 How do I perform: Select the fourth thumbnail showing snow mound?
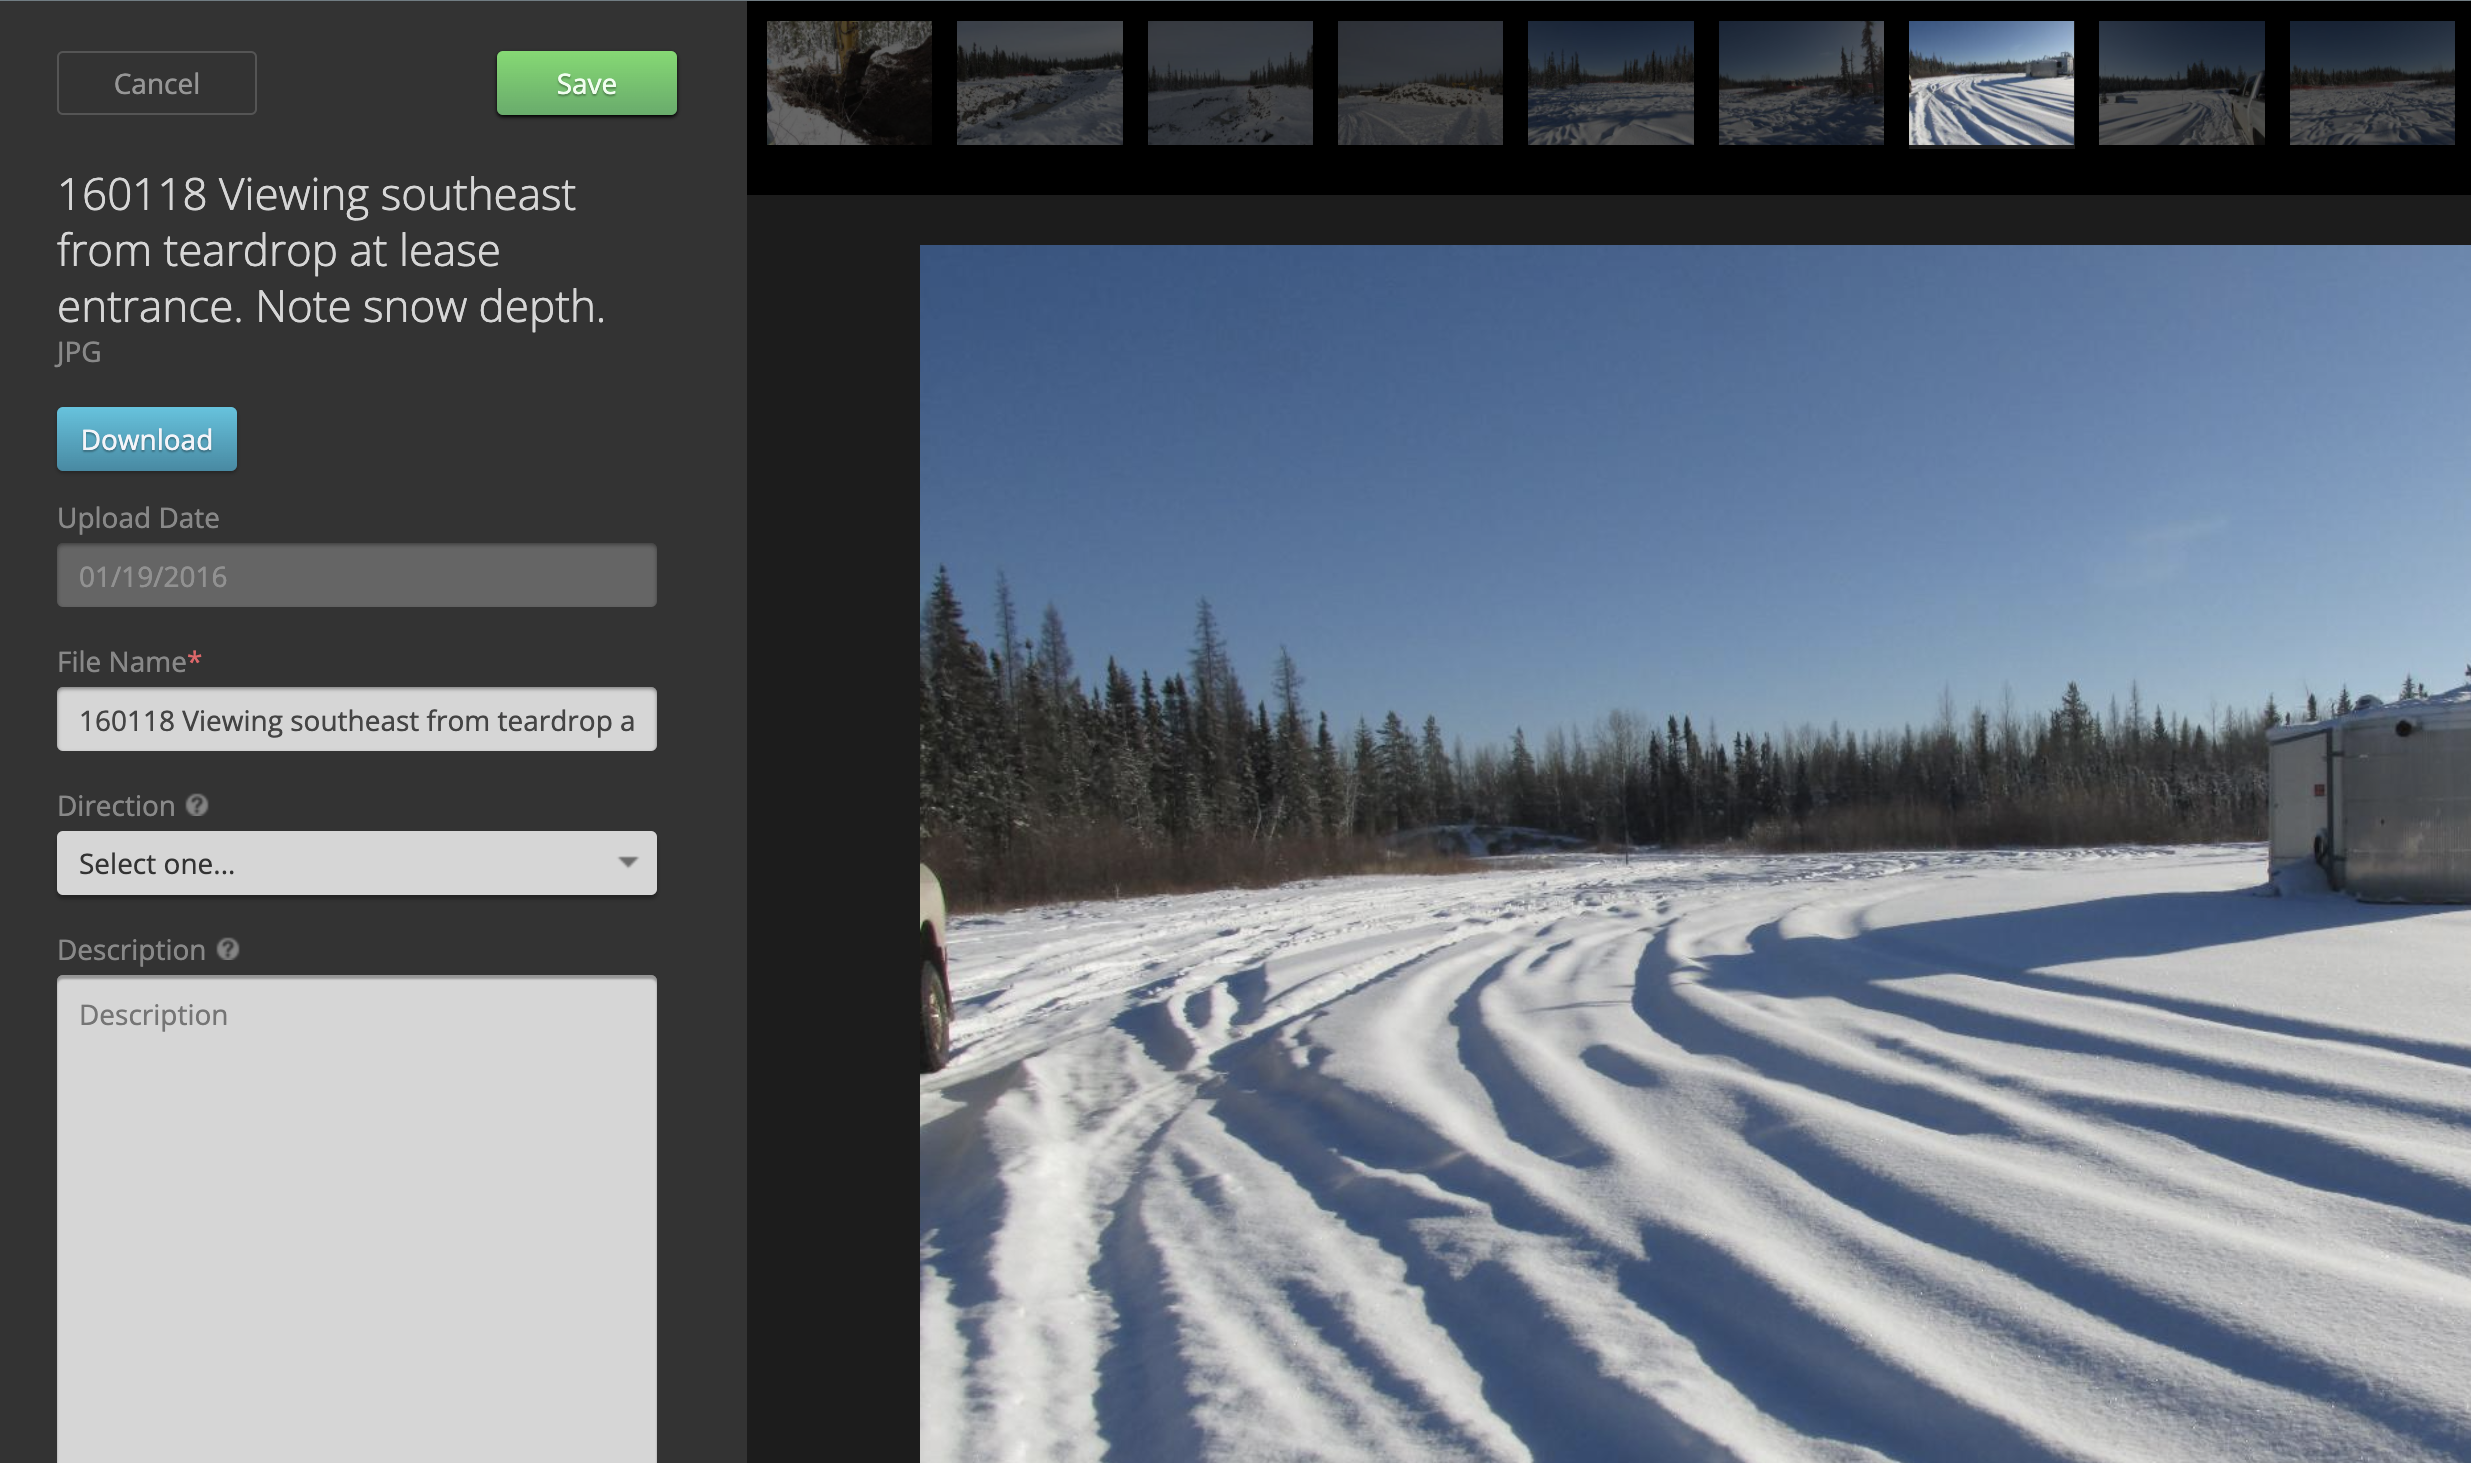1420,83
